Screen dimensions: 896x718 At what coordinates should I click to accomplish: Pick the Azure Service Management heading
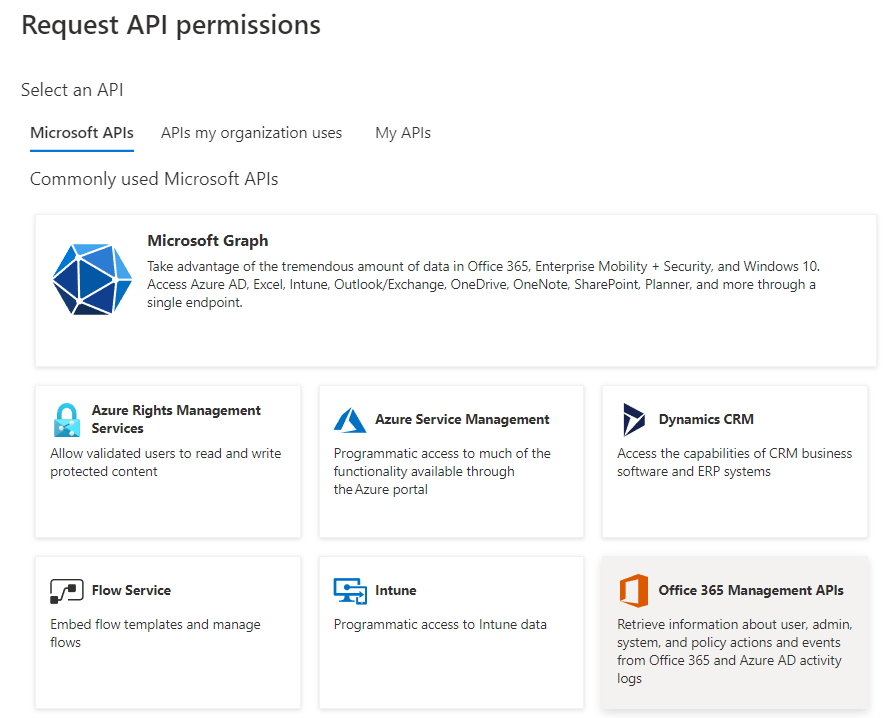tap(462, 419)
